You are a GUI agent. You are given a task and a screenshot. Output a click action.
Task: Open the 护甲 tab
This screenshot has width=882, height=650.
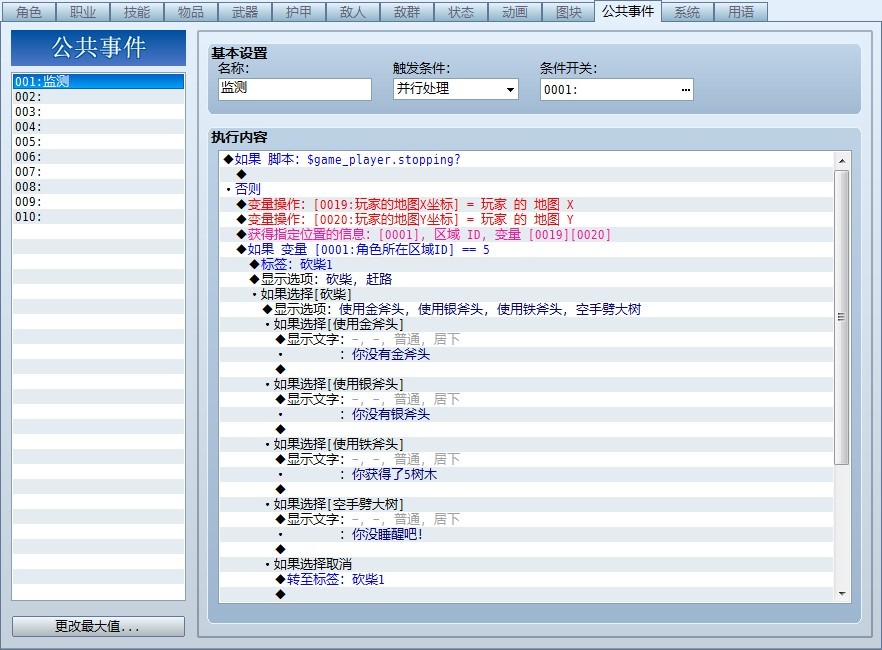tap(299, 12)
